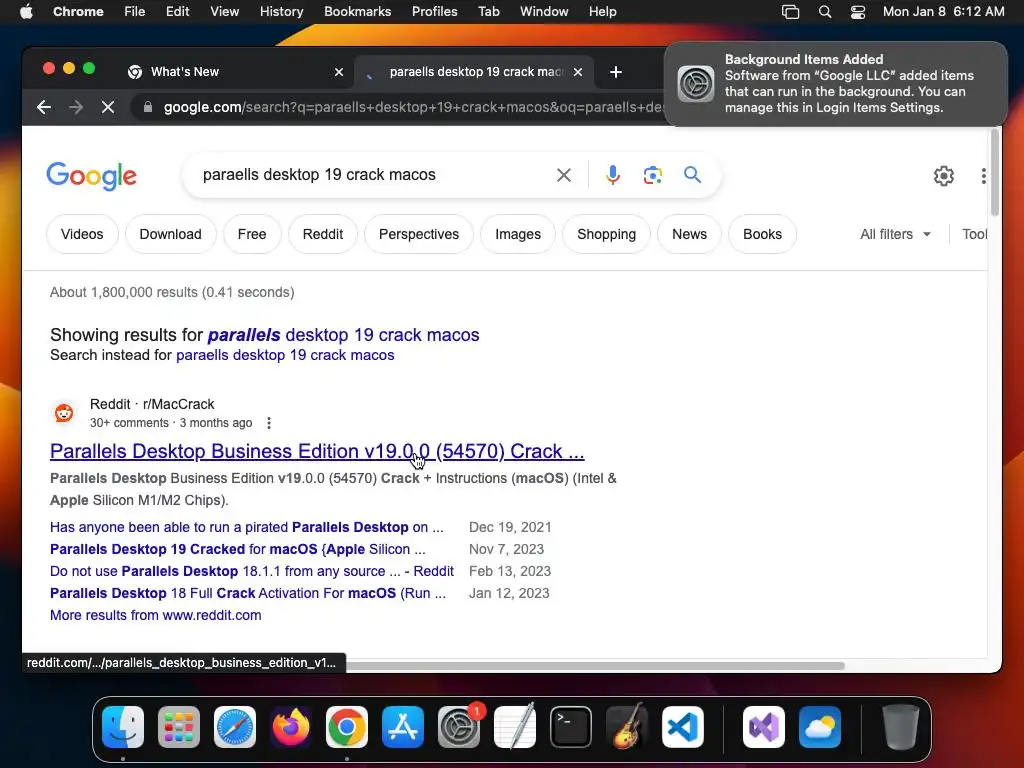
Task: Open a new tab with plus button
Action: pos(616,72)
